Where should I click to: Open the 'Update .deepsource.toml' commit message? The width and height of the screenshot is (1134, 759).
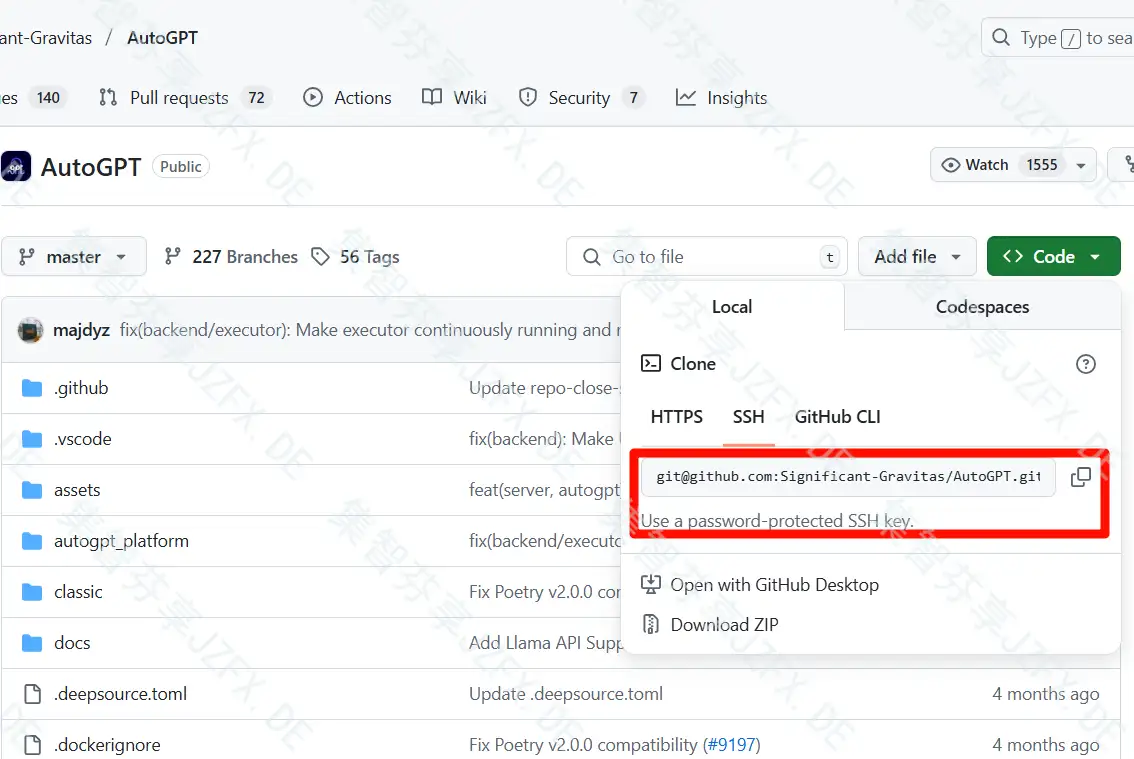tap(566, 694)
